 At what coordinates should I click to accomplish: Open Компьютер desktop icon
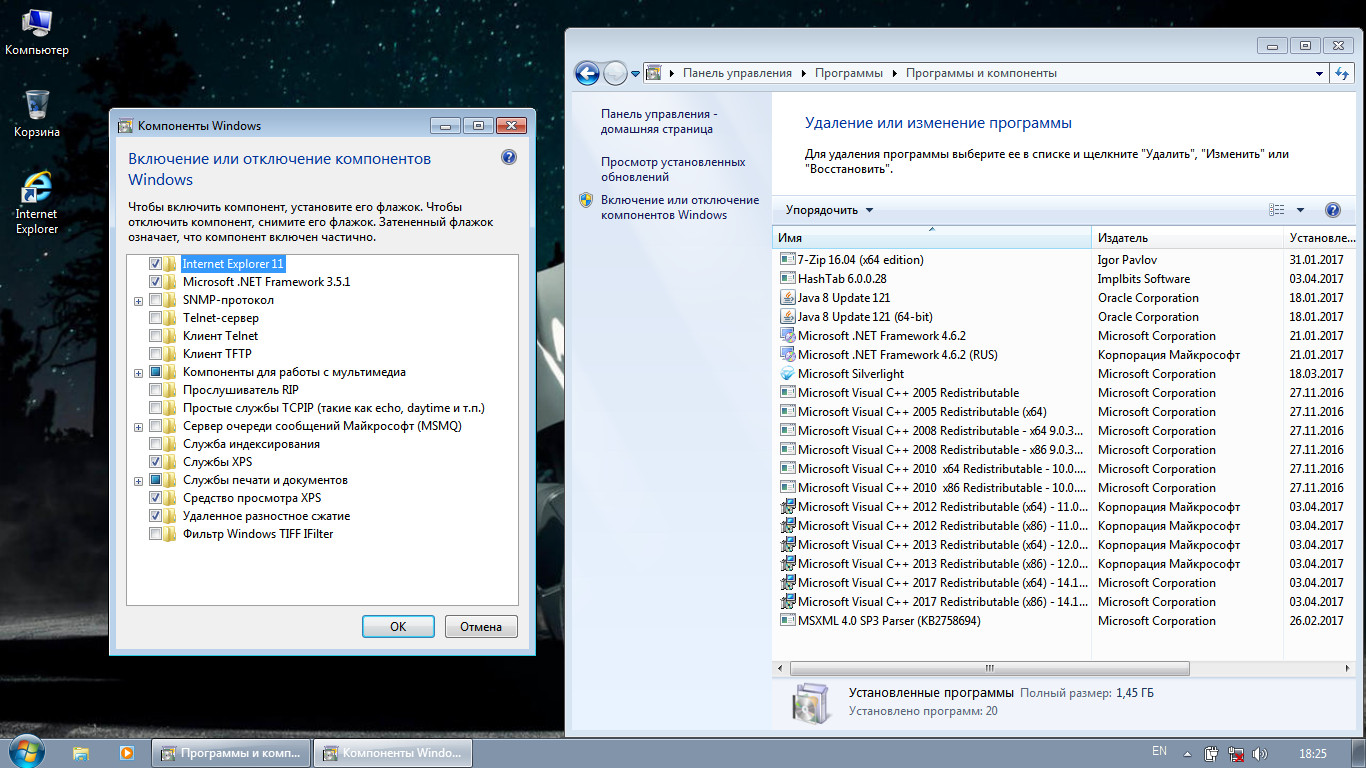(37, 31)
